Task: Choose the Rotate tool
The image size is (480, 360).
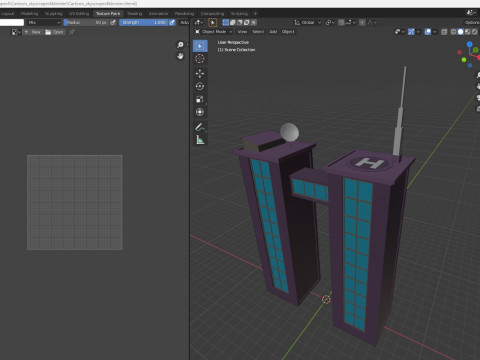Action: [200, 86]
